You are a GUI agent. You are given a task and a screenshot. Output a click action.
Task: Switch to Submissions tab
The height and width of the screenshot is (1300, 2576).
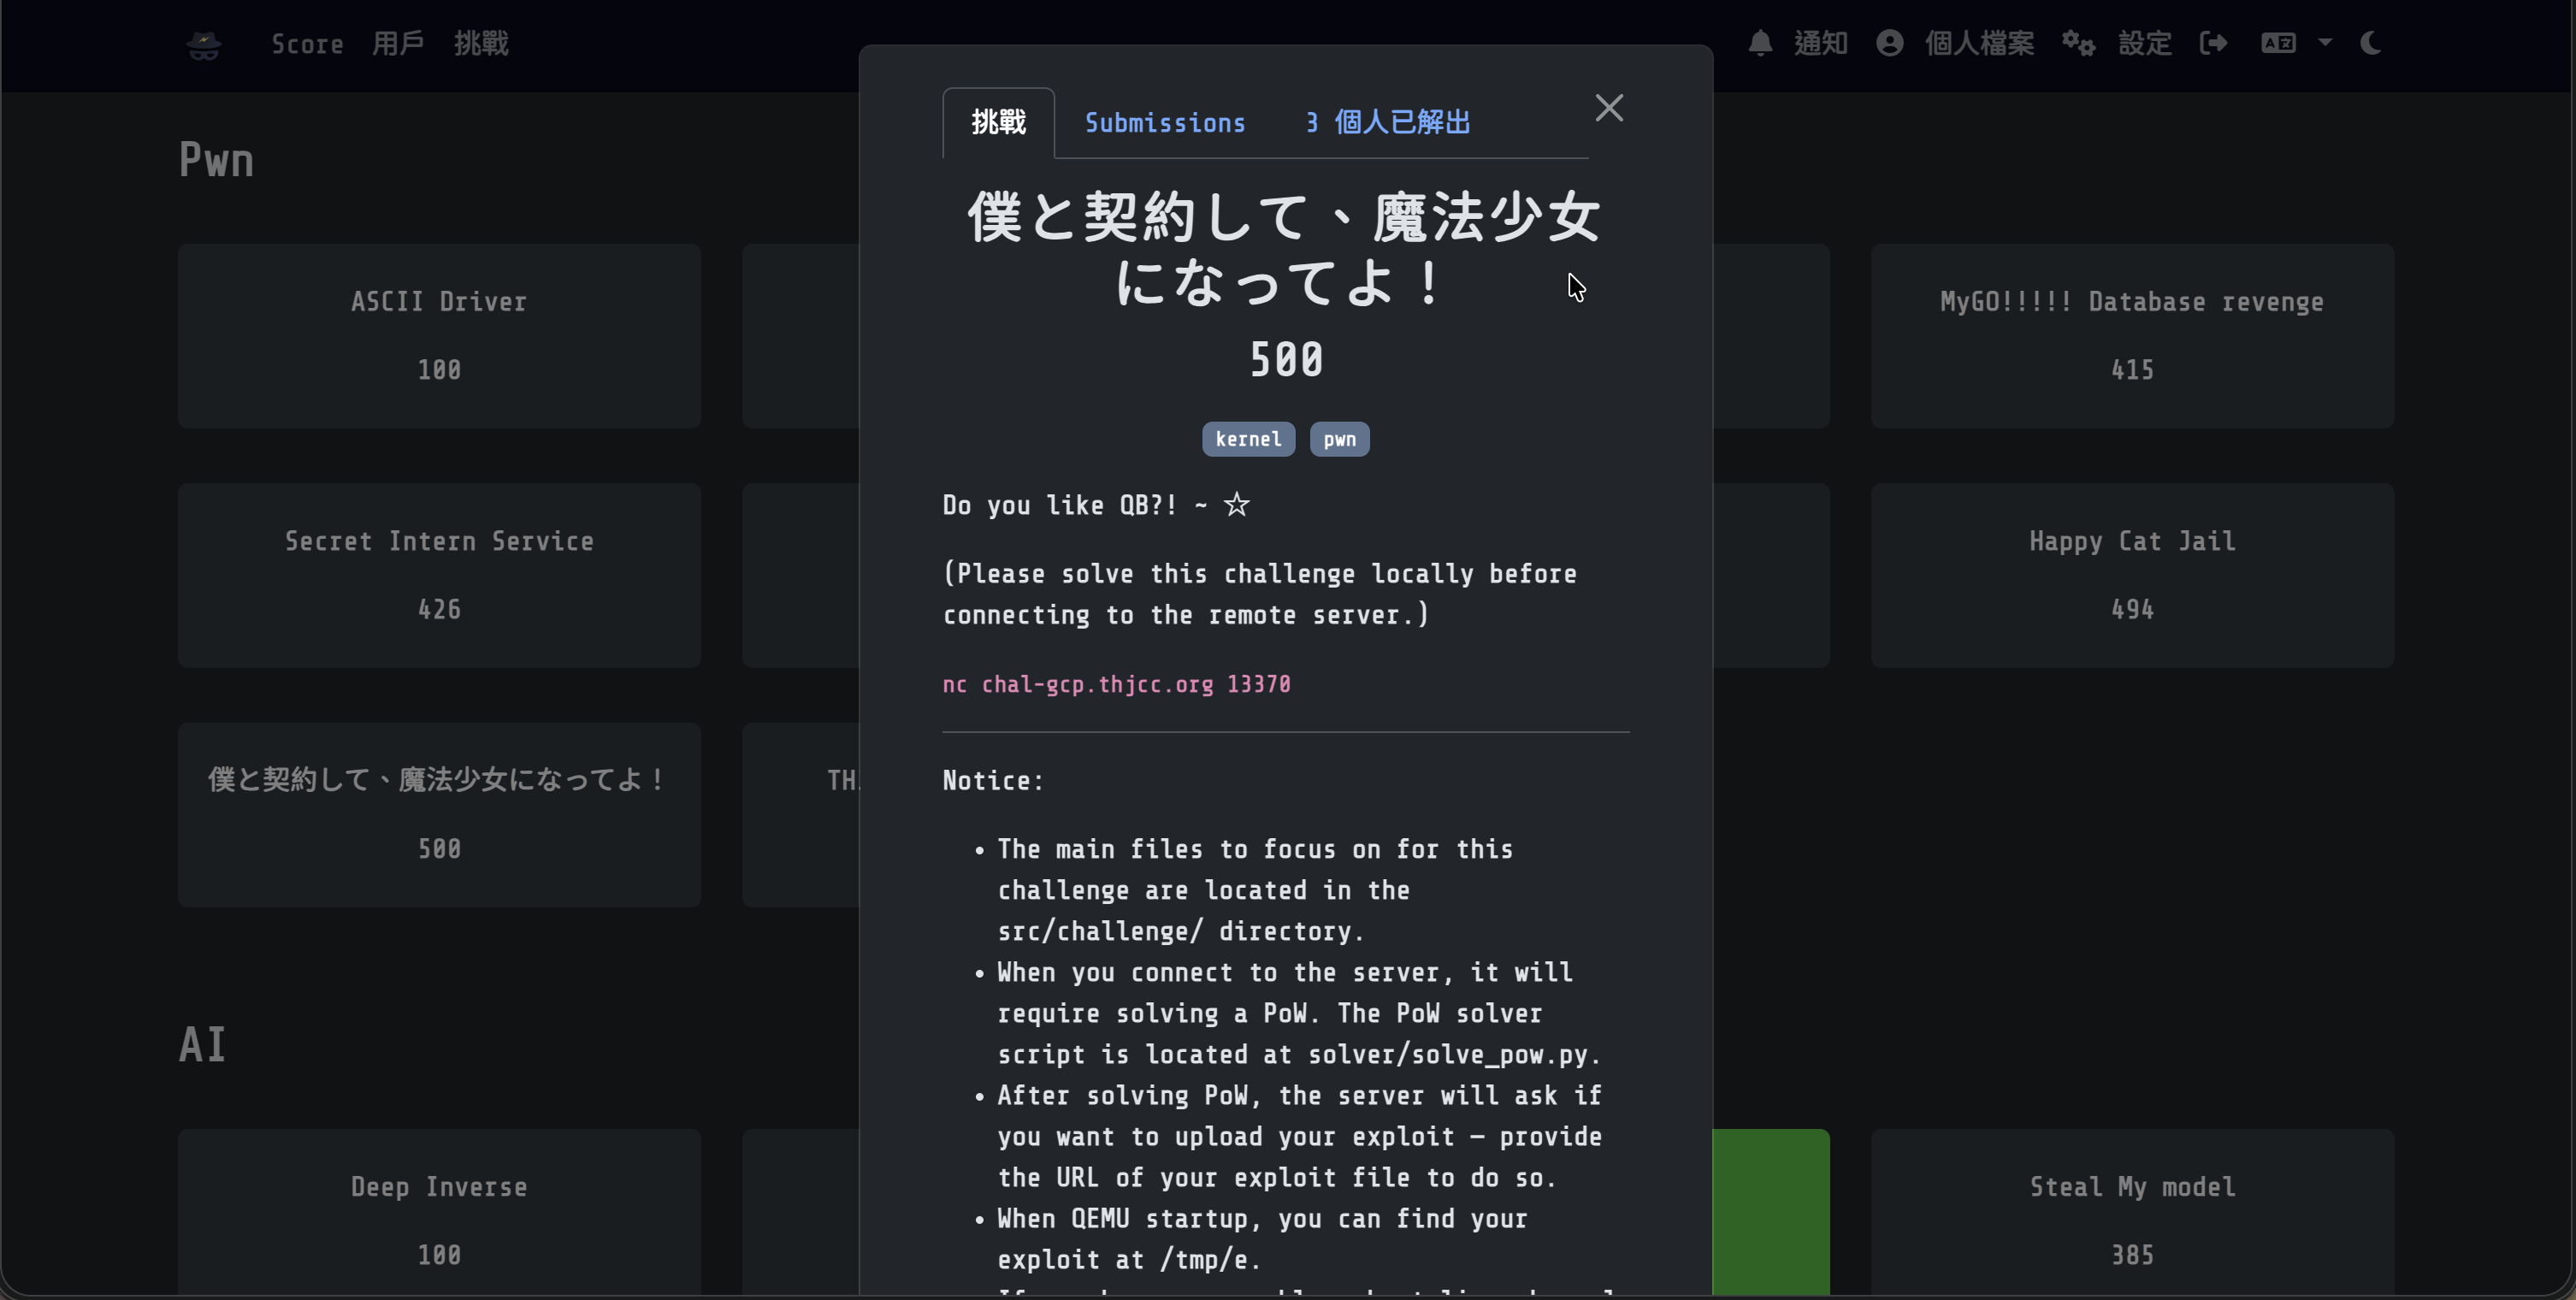coord(1165,123)
